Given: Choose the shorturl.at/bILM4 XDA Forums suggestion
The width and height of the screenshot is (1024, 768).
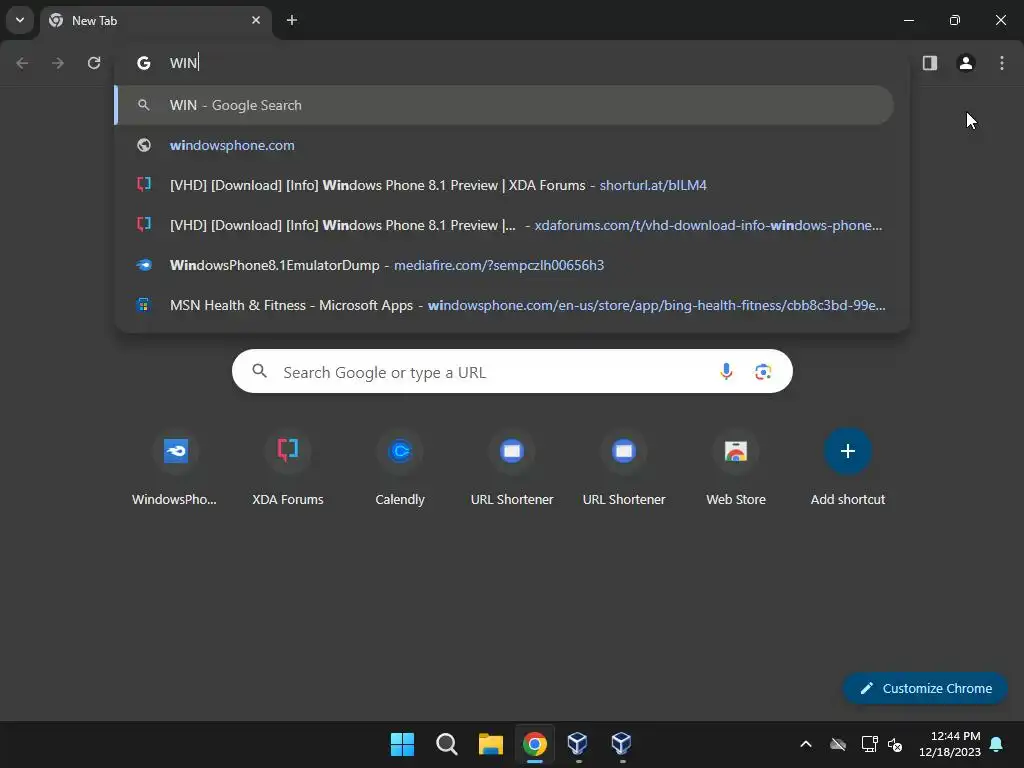Looking at the screenshot, I should 504,185.
